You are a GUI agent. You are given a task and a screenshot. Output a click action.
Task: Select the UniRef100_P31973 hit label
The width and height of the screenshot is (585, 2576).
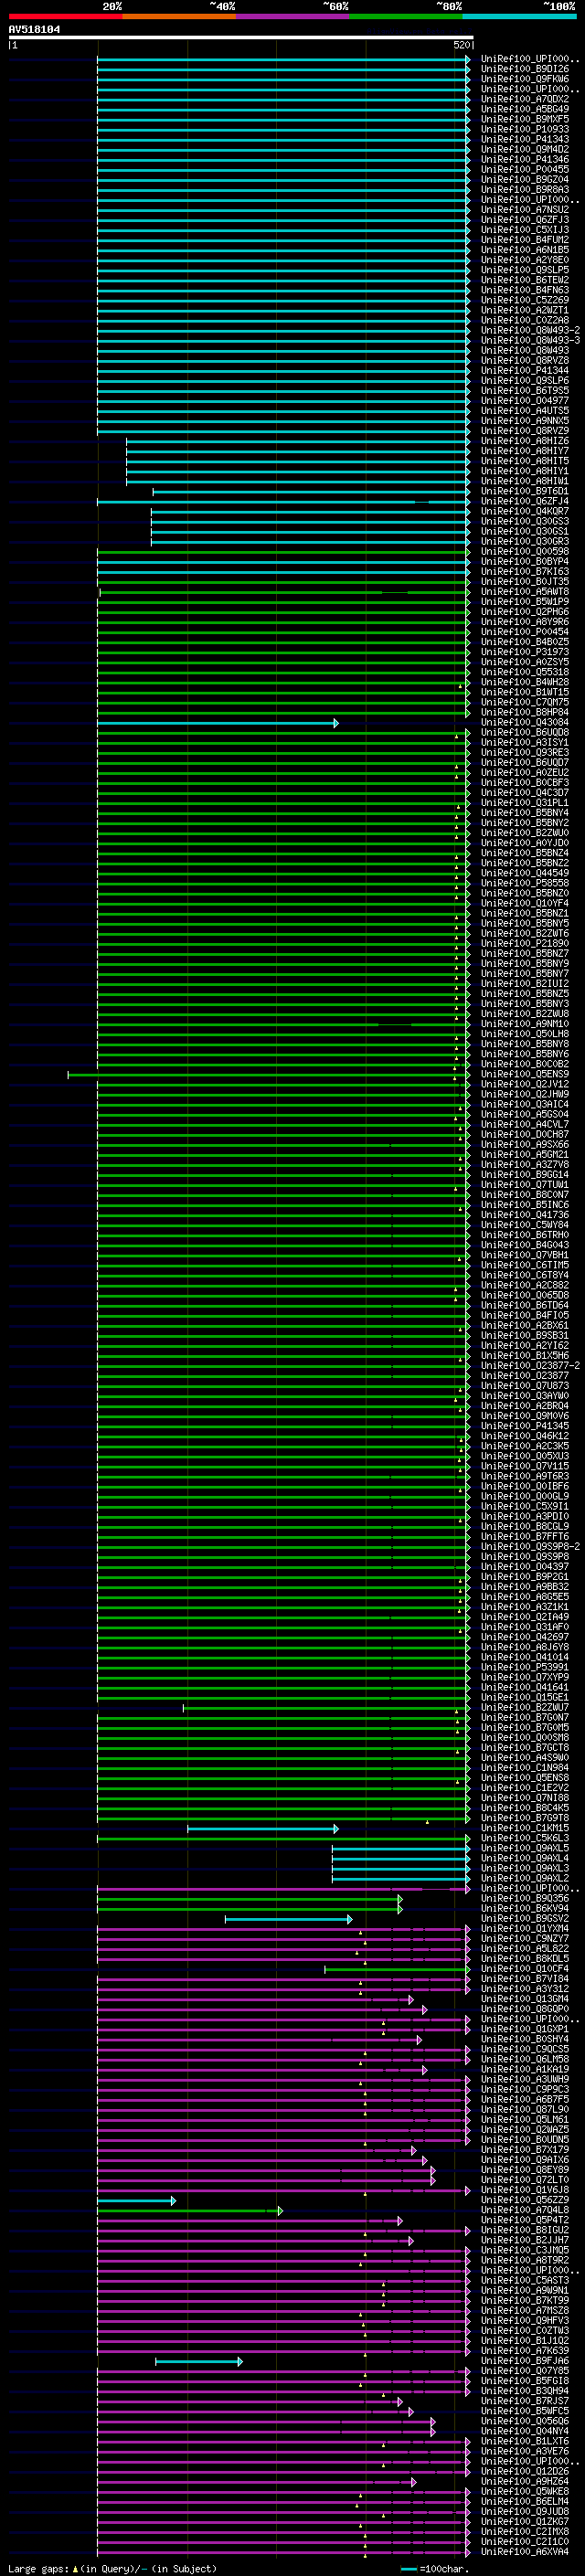coord(525,652)
